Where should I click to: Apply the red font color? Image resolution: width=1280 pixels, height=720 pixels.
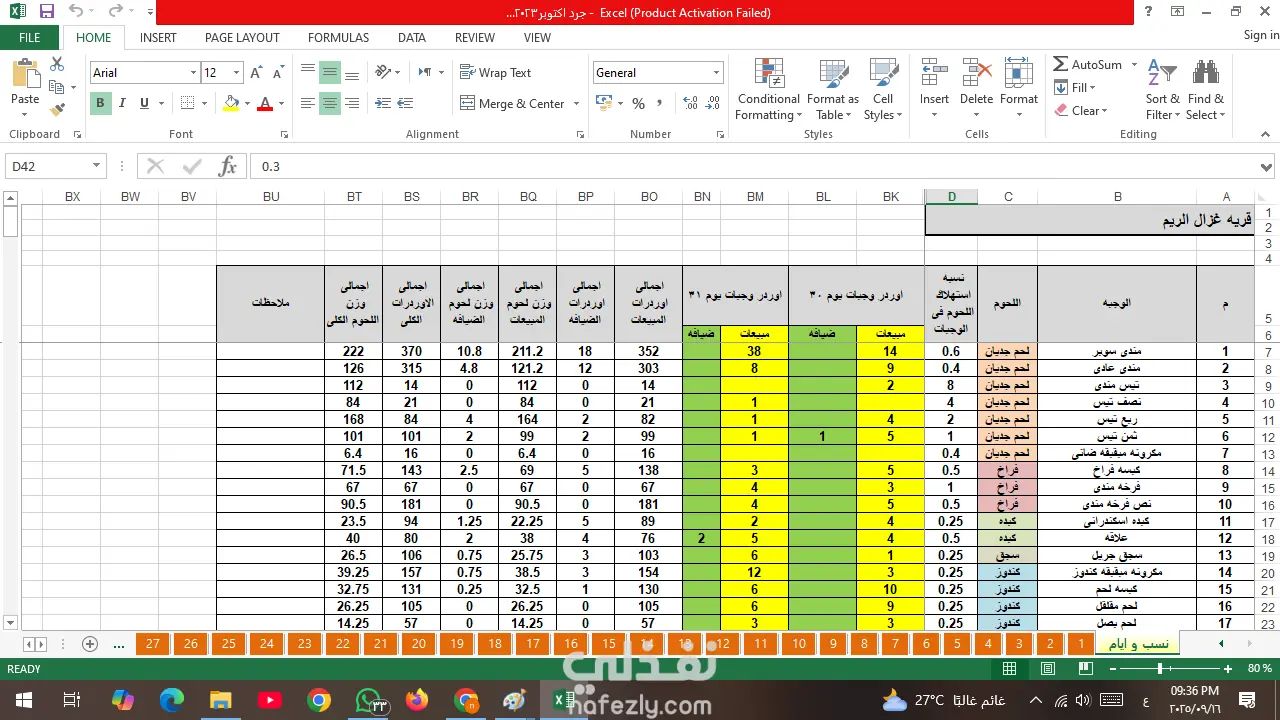[265, 103]
